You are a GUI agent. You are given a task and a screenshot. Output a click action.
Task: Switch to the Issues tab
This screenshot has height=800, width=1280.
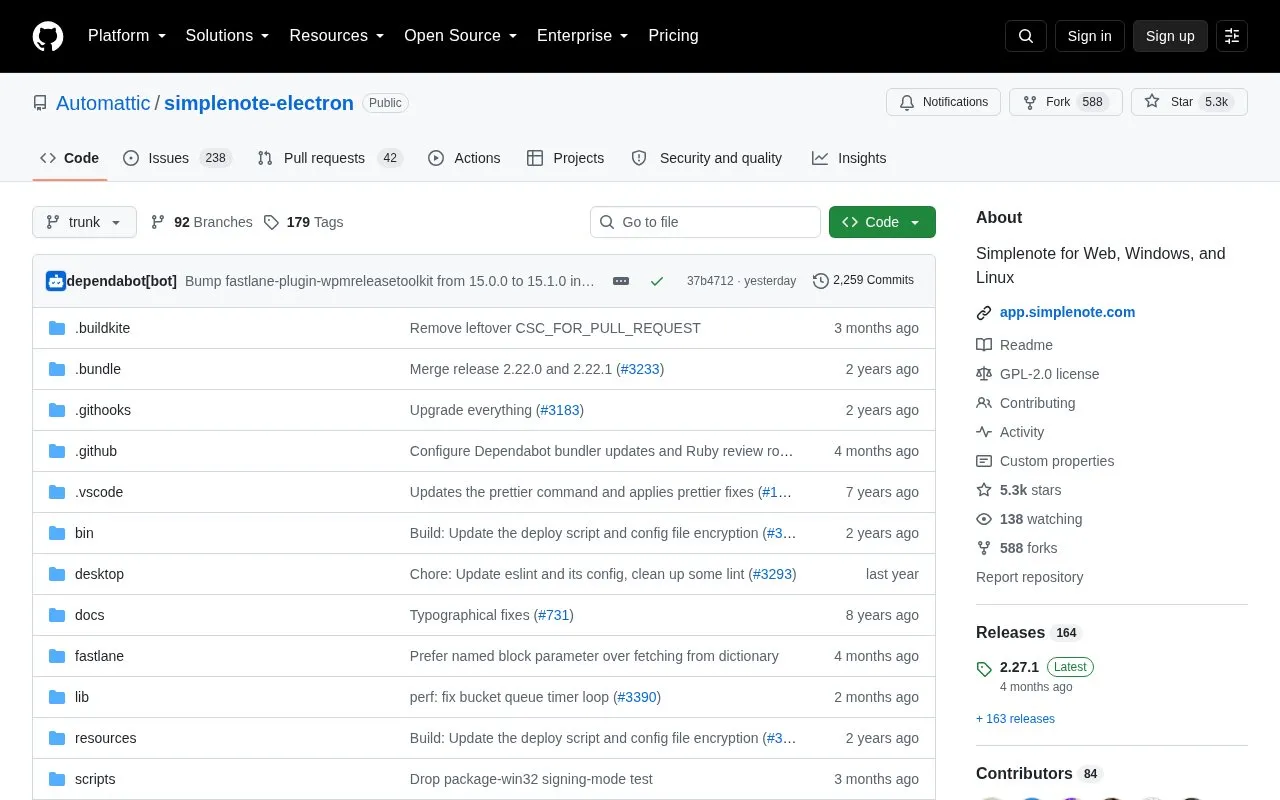(x=177, y=158)
